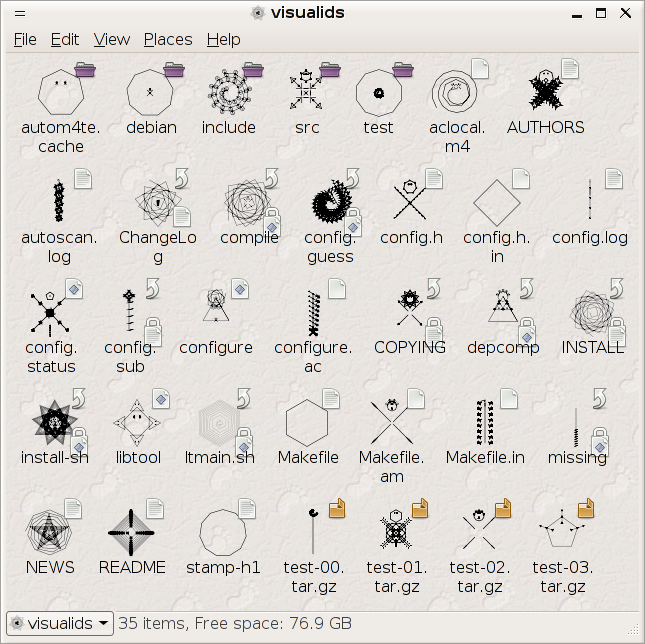
Task: Minimize the visualids window
Action: point(577,14)
